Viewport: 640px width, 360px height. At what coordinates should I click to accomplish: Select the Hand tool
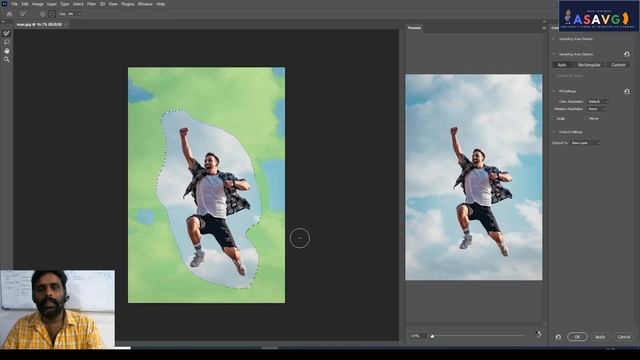click(7, 51)
